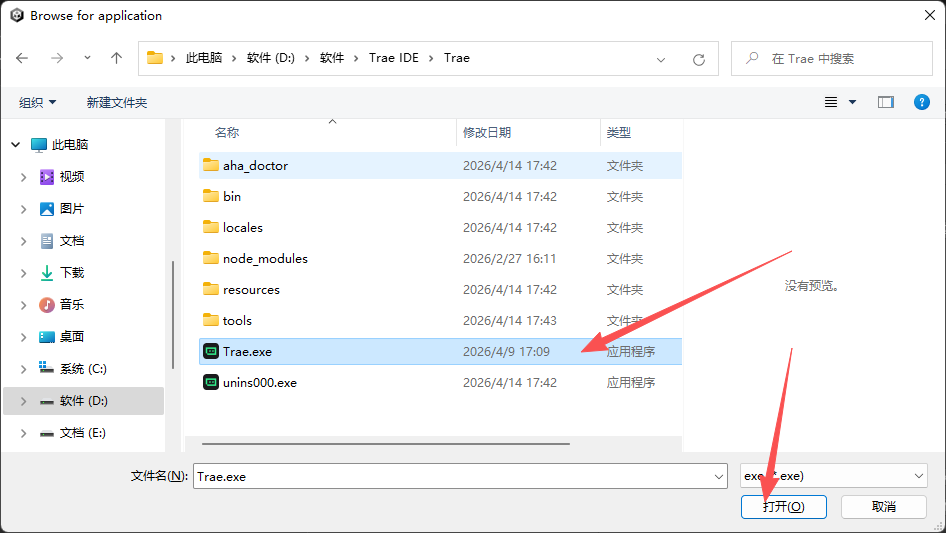Sort by 修改日期 column header
This screenshot has width=946, height=533.
487,132
